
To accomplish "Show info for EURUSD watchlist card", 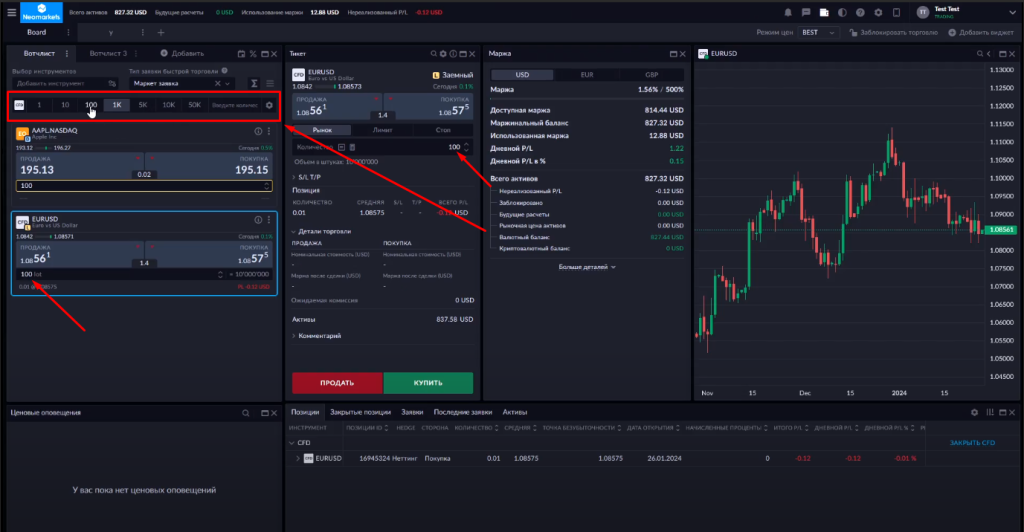I will (258, 220).
